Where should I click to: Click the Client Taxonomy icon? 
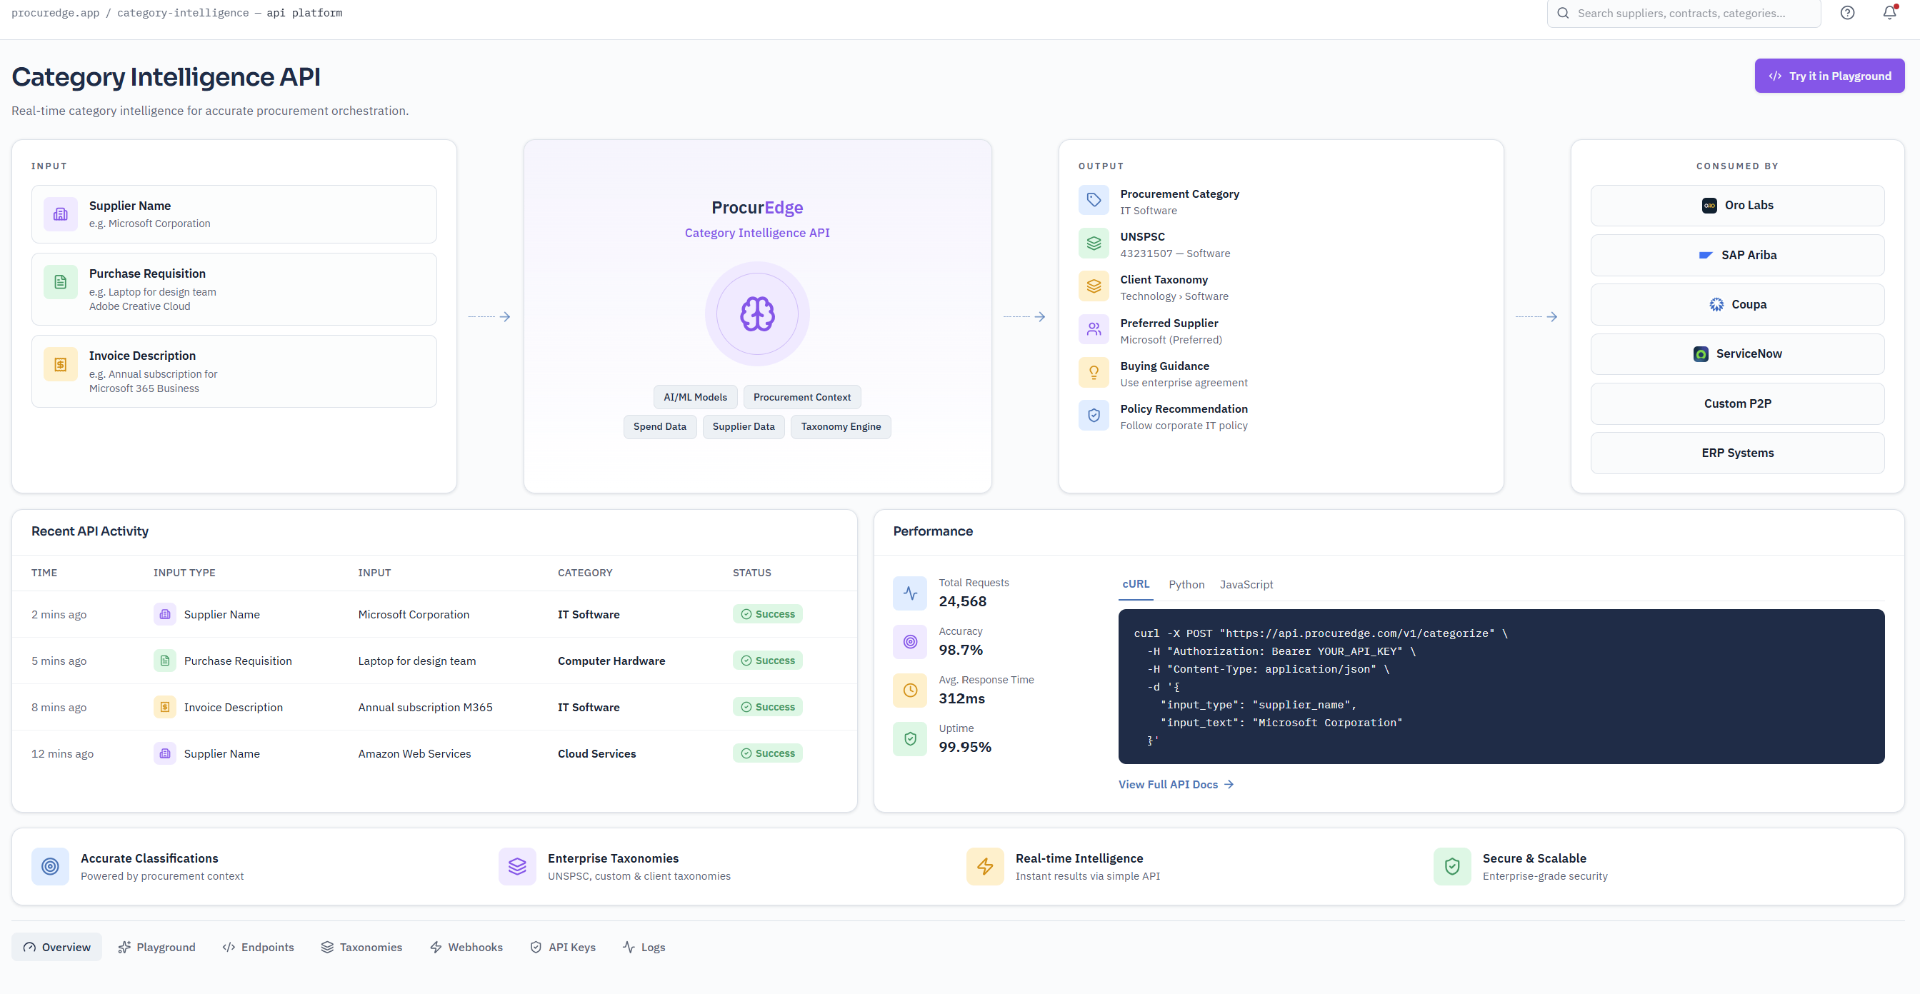[1094, 286]
